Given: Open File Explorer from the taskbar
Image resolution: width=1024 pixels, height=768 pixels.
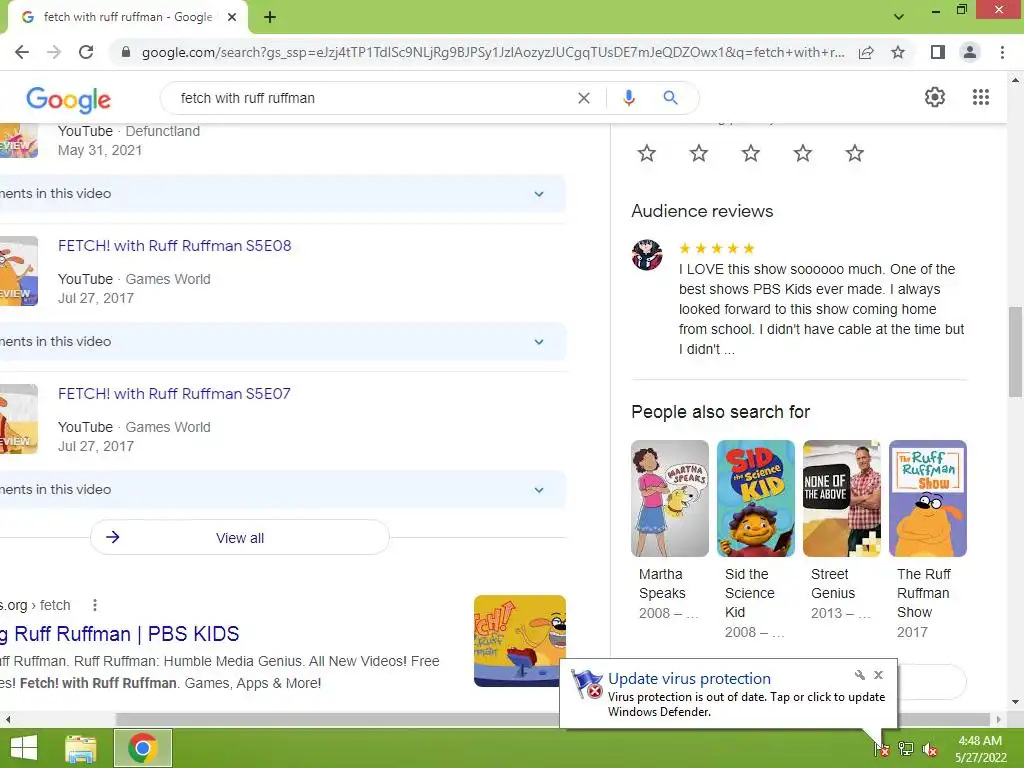Looking at the screenshot, I should click(80, 748).
